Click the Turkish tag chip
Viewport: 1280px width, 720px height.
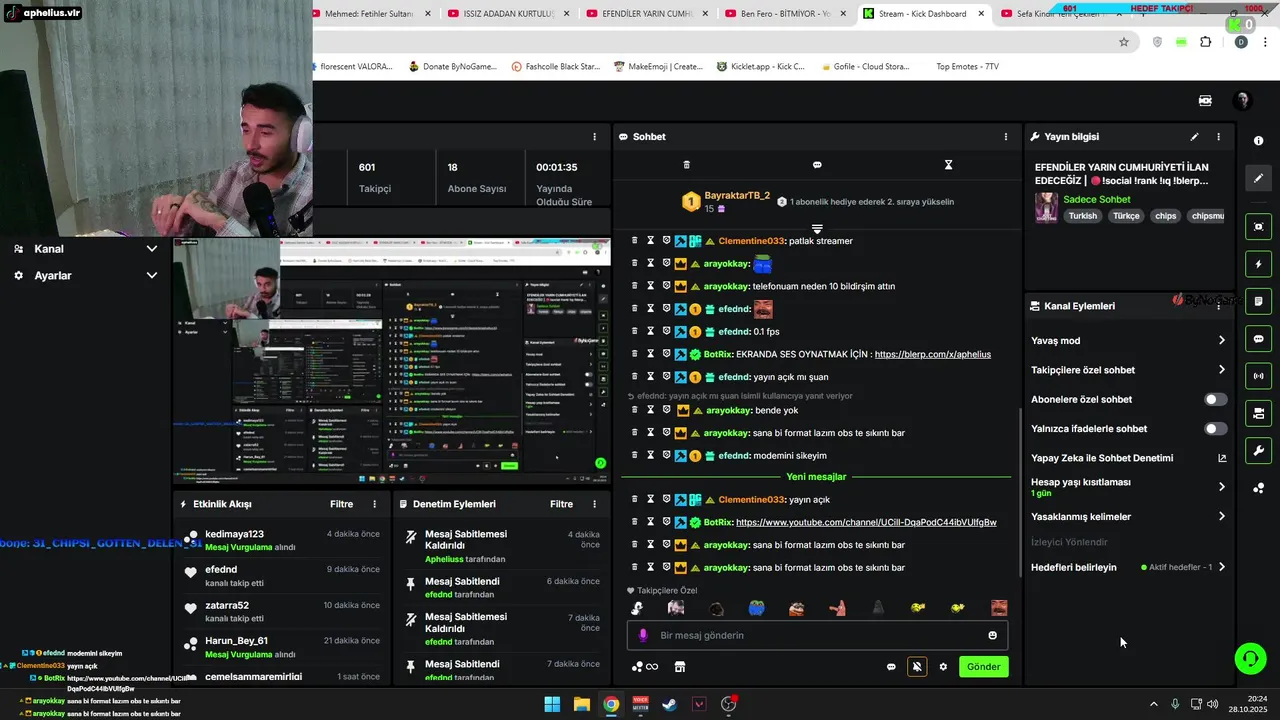pyautogui.click(x=1082, y=216)
